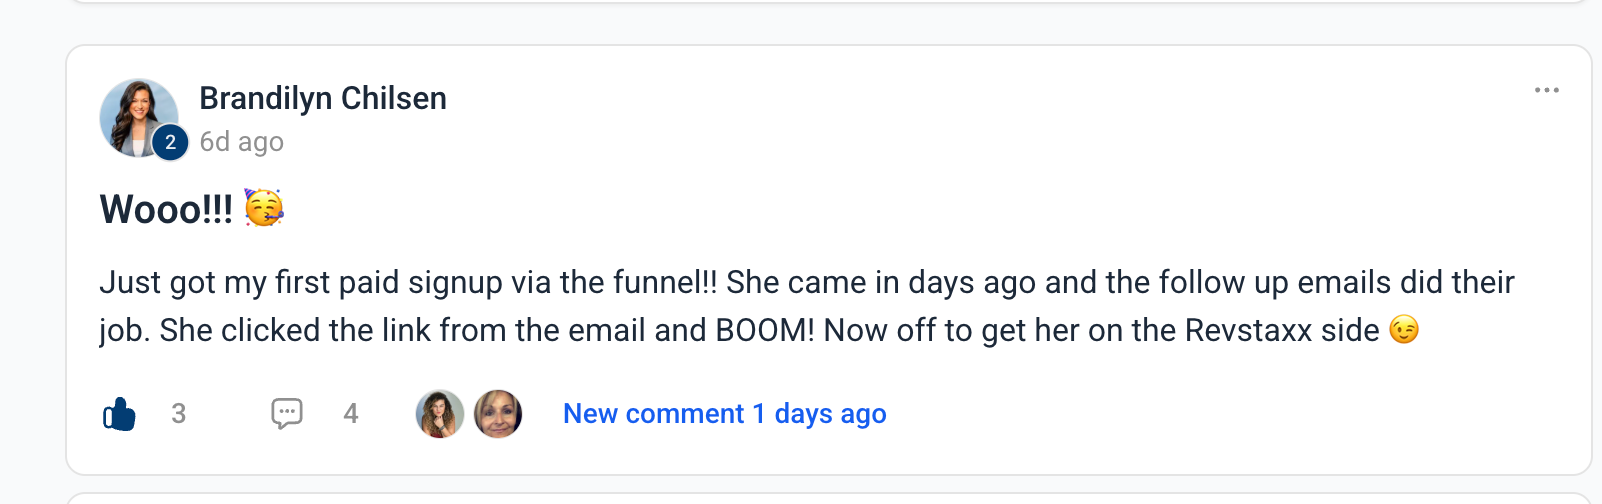Open the Brandilyn Chilsen author name link
The height and width of the screenshot is (504, 1602).
pyautogui.click(x=323, y=98)
